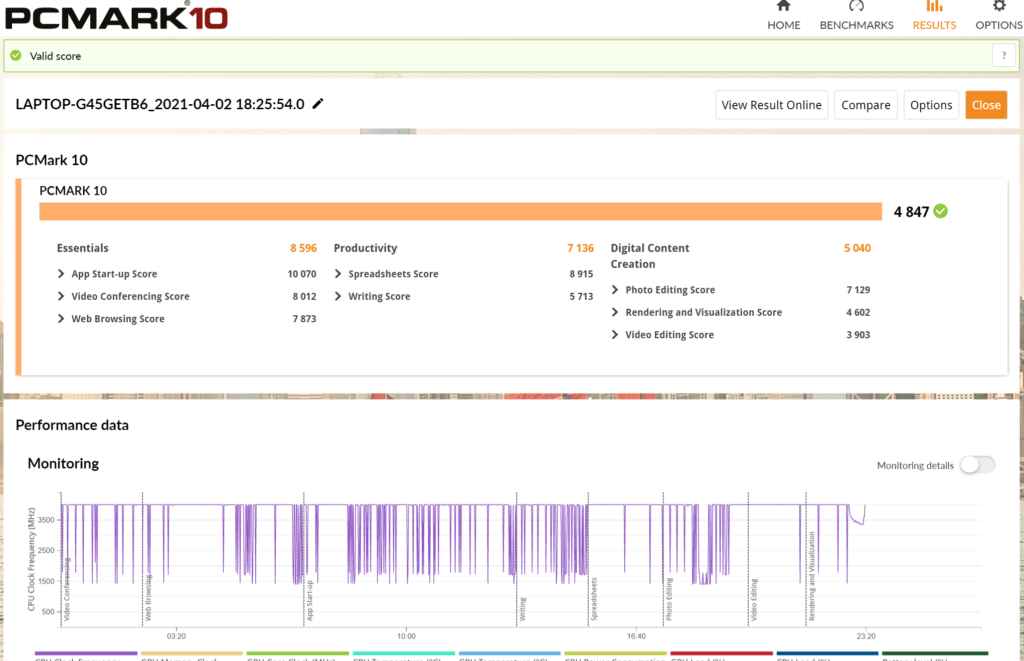Click the 16:40 time axis label
The image size is (1024, 661).
click(636, 636)
